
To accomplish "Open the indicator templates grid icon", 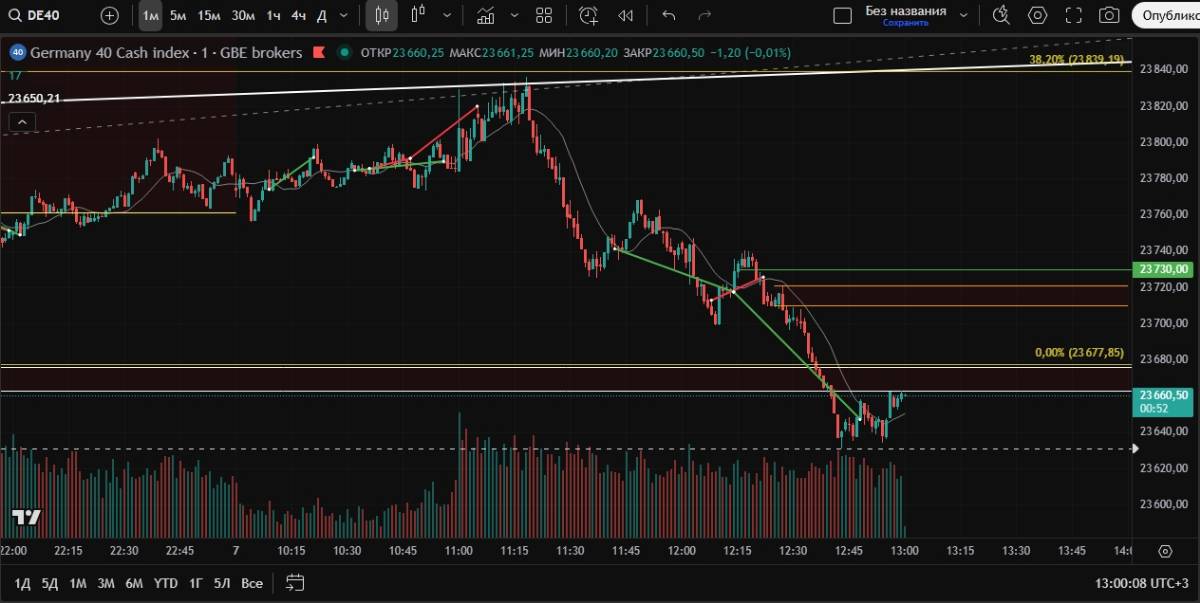I will coord(544,15).
